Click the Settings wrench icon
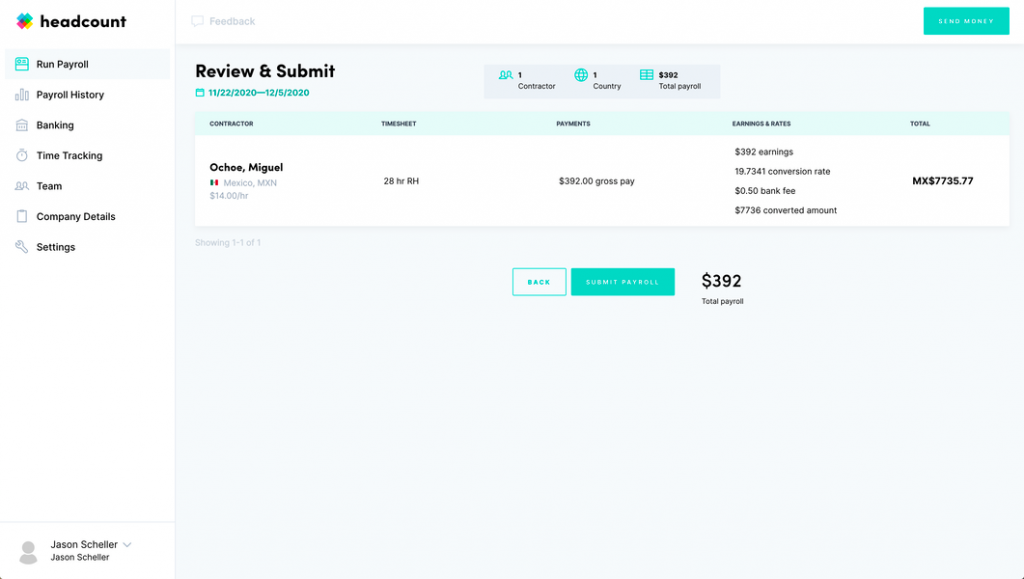 tap(22, 246)
